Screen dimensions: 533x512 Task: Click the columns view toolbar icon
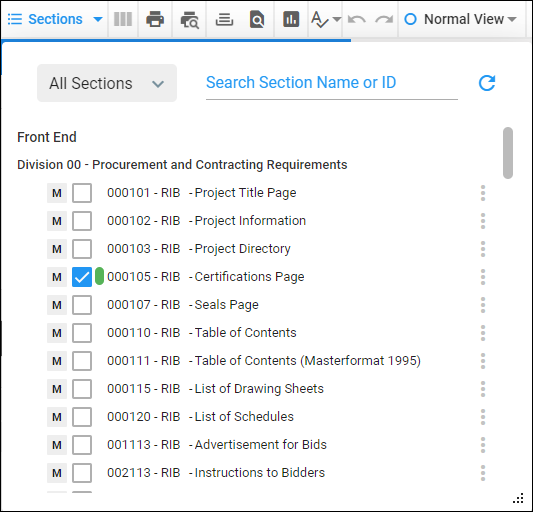[123, 19]
